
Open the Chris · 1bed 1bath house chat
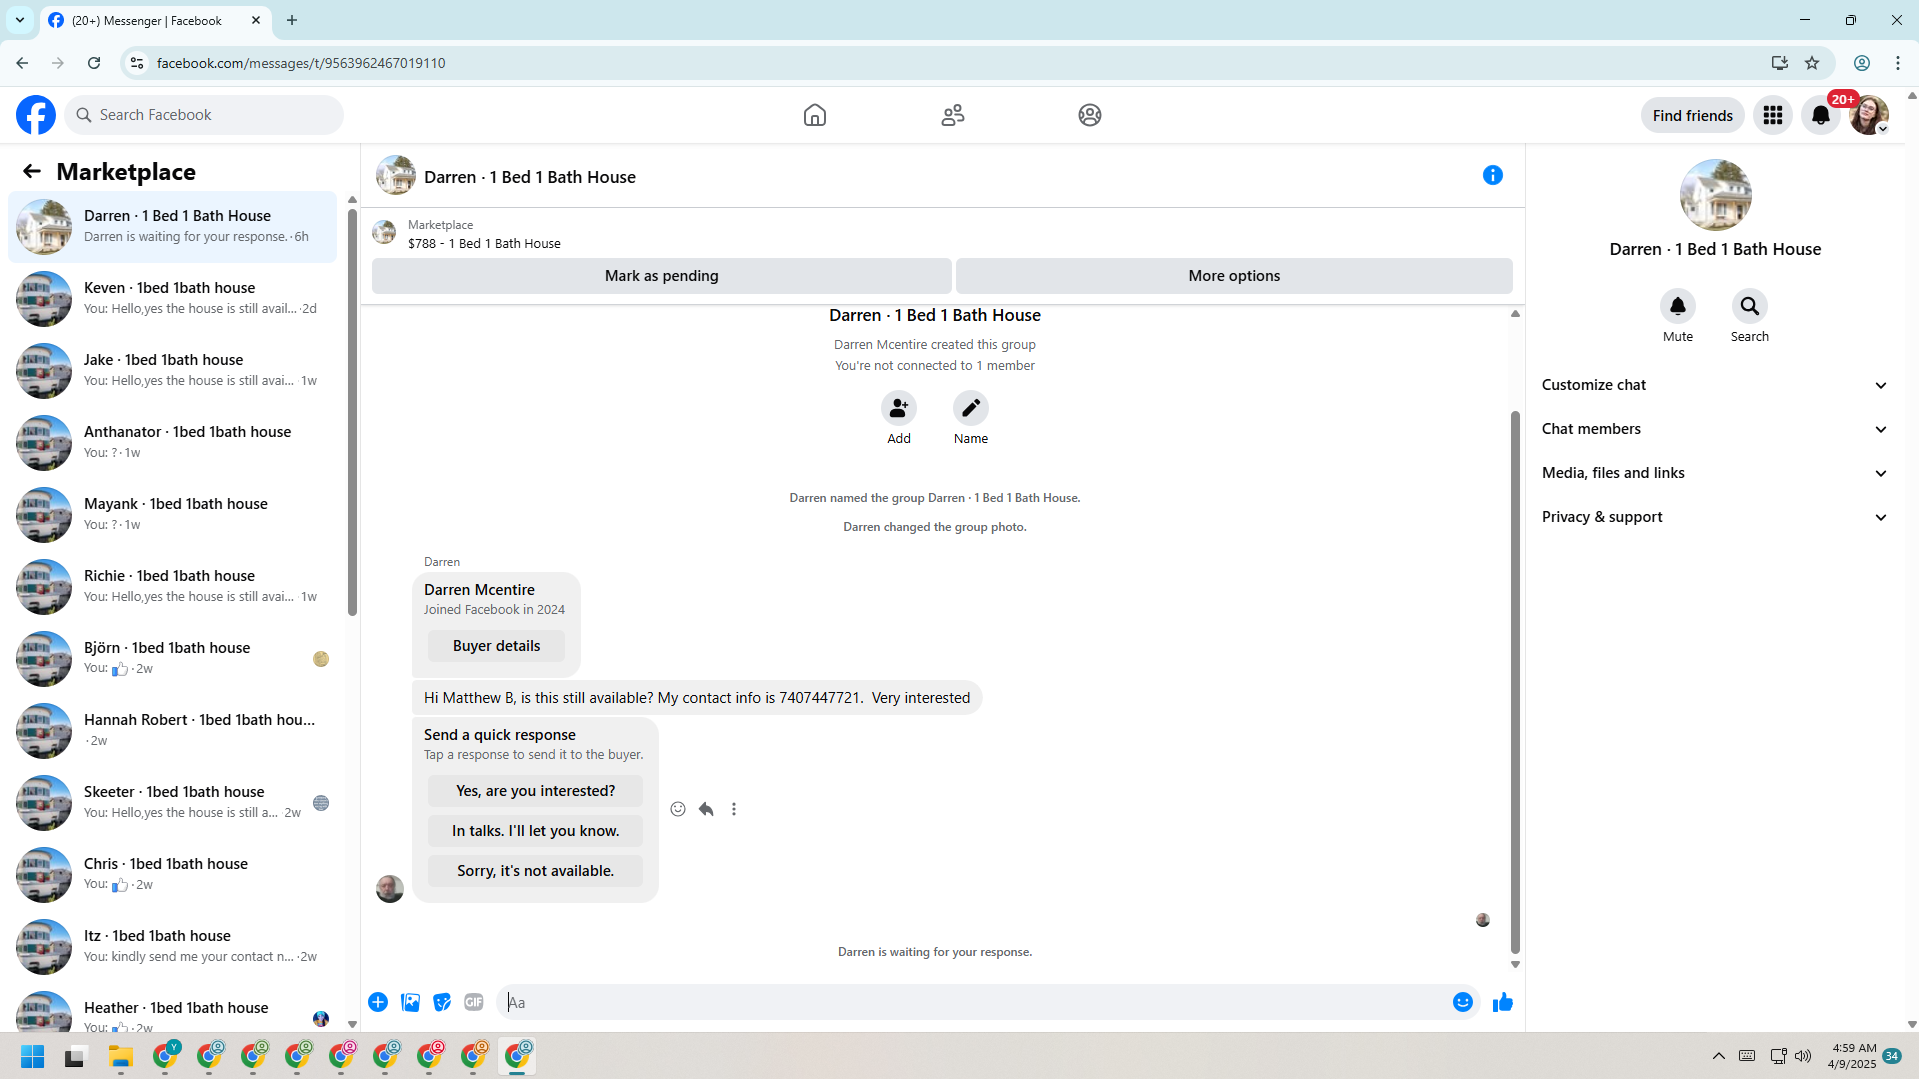point(173,875)
